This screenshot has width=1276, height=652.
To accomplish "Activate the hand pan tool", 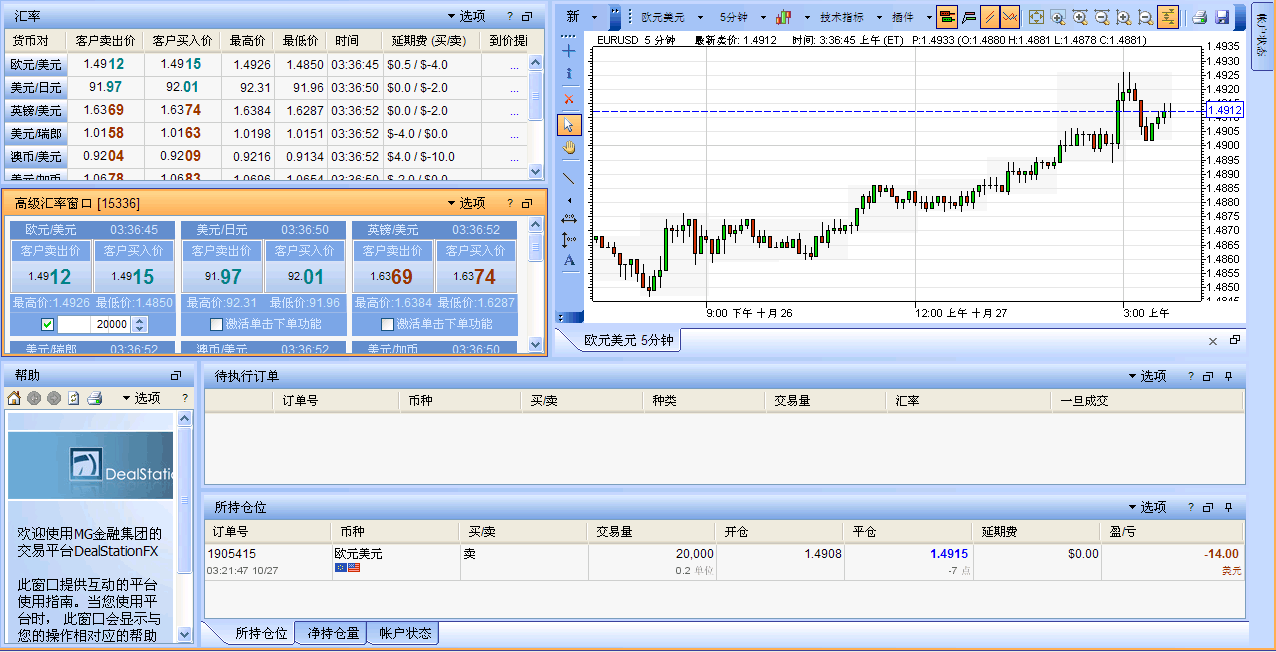I will [569, 148].
